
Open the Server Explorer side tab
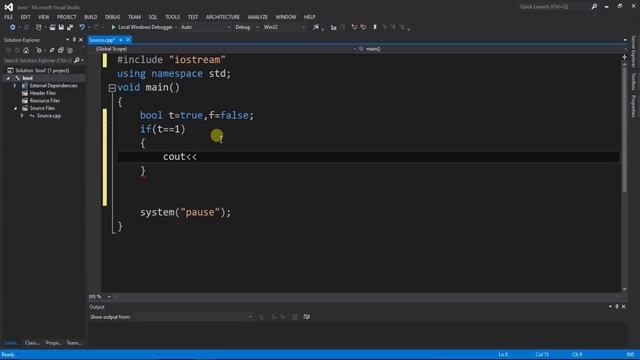point(633,51)
